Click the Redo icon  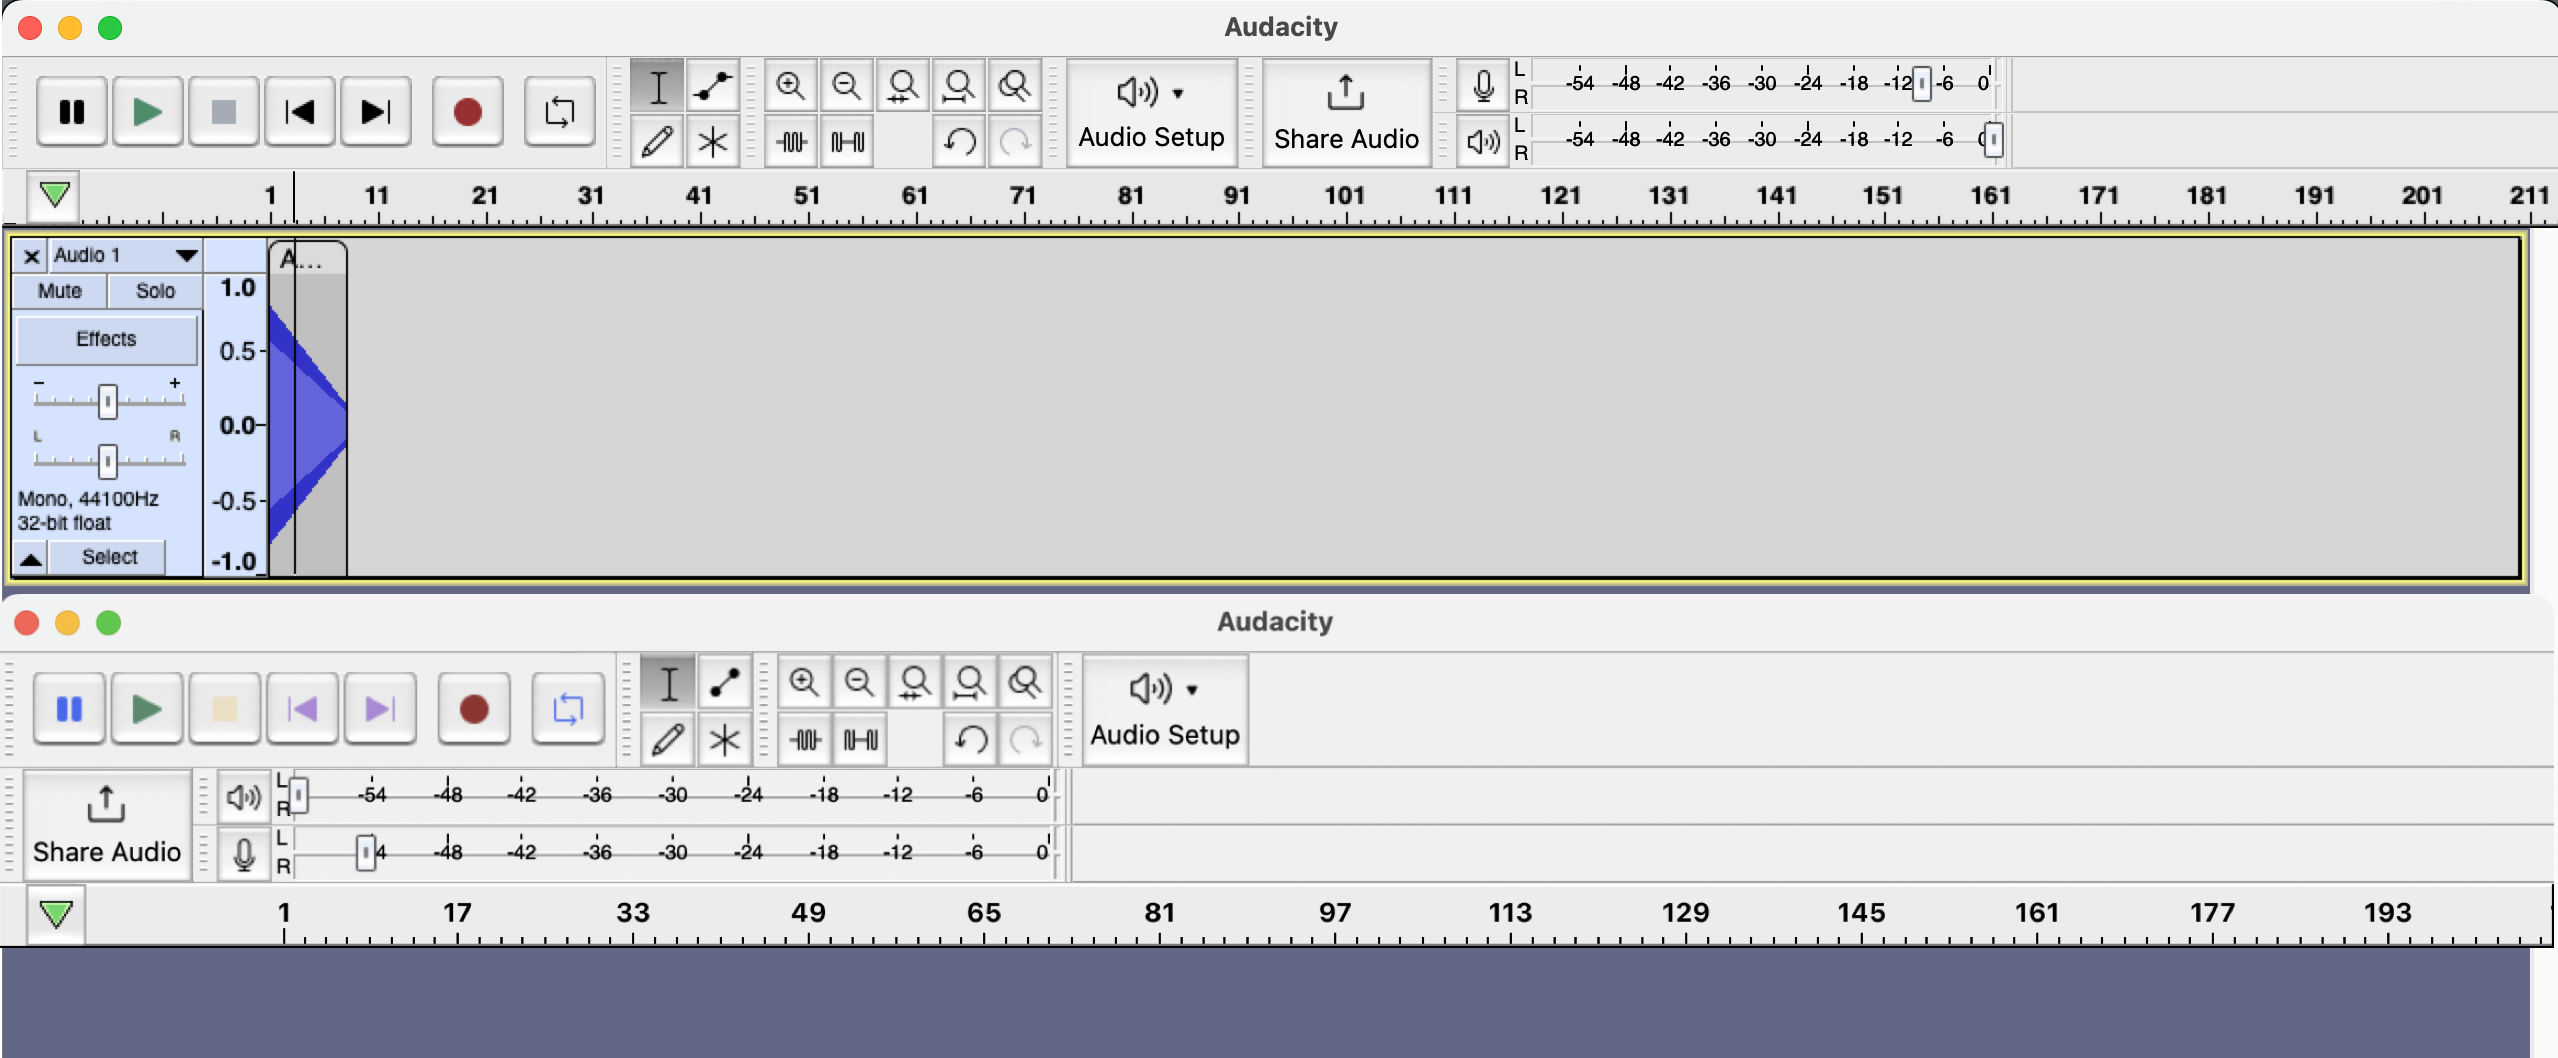click(1016, 141)
